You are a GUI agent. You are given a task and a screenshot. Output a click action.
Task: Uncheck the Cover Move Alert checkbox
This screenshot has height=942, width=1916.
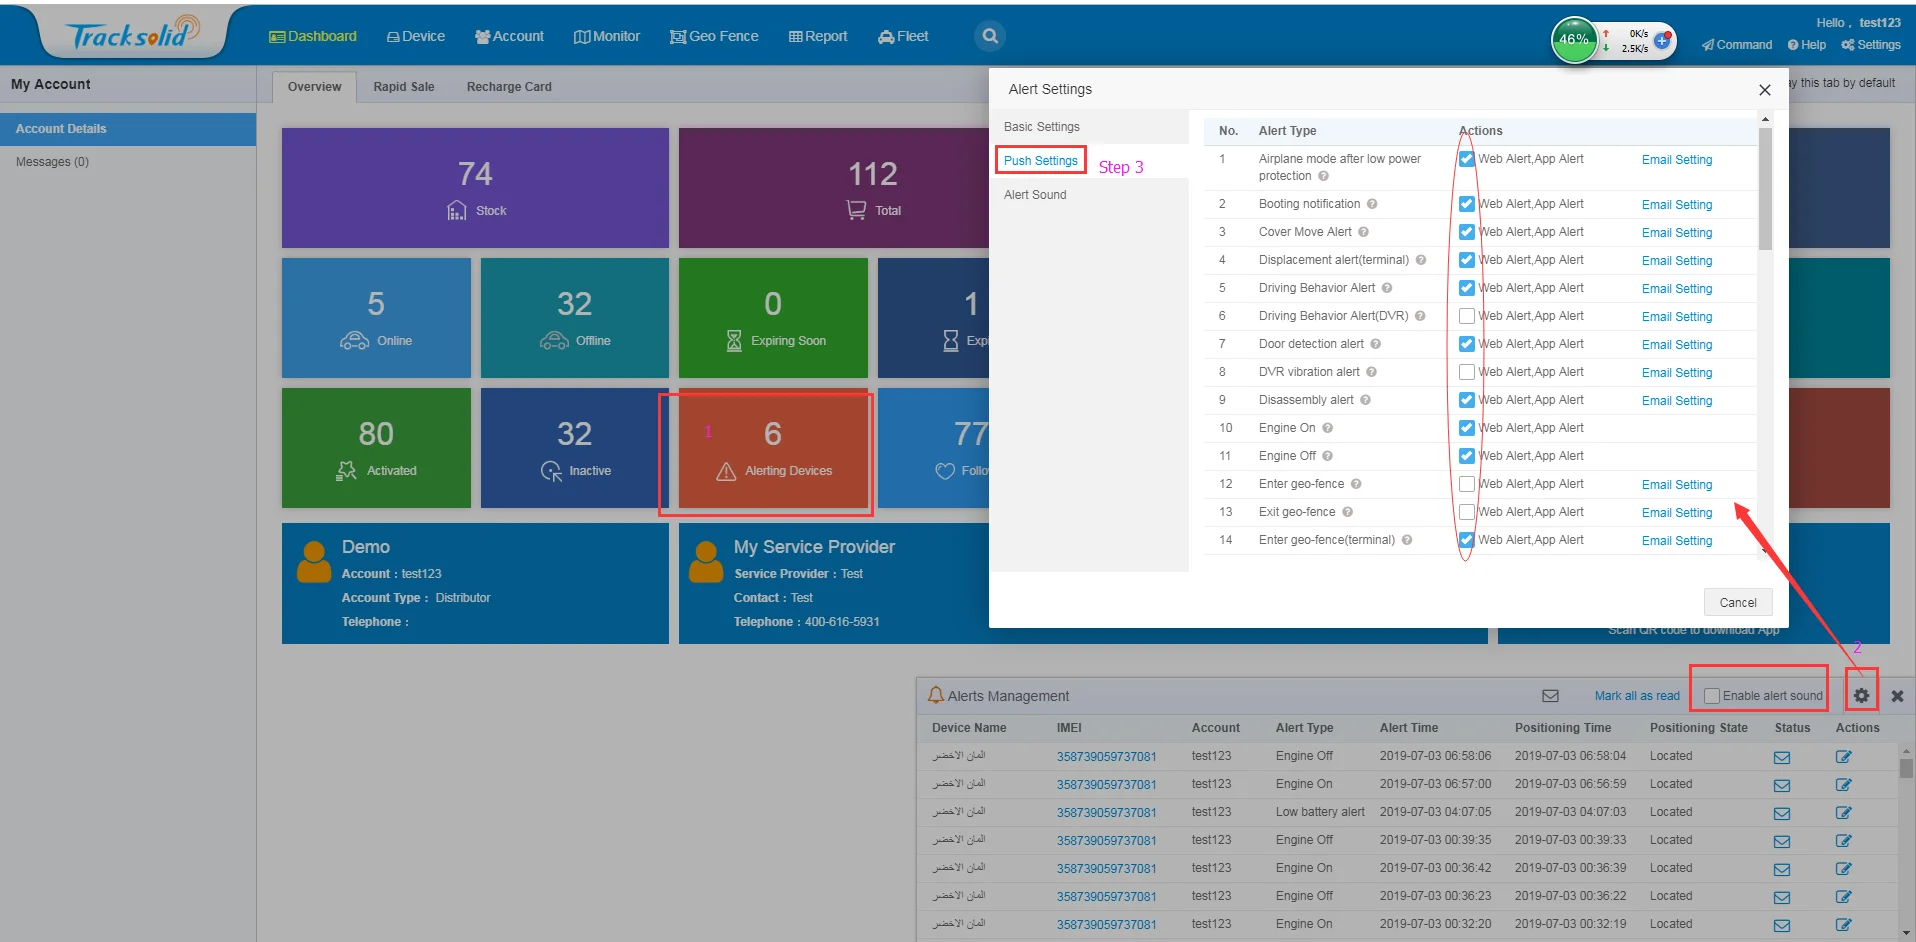1467,232
